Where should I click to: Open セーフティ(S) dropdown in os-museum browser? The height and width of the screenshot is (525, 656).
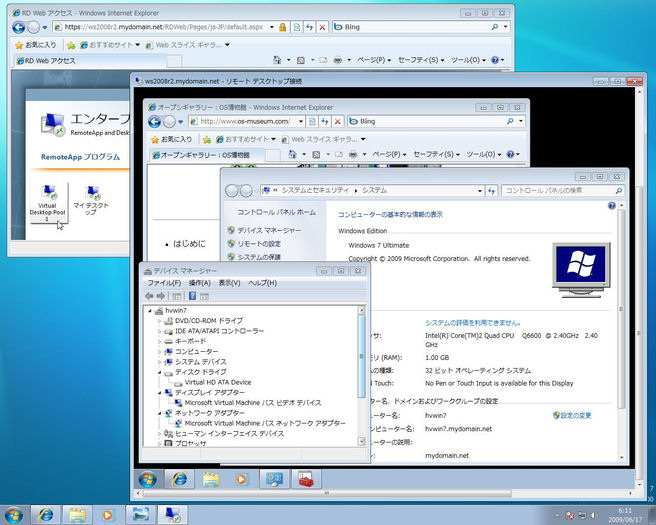click(436, 154)
